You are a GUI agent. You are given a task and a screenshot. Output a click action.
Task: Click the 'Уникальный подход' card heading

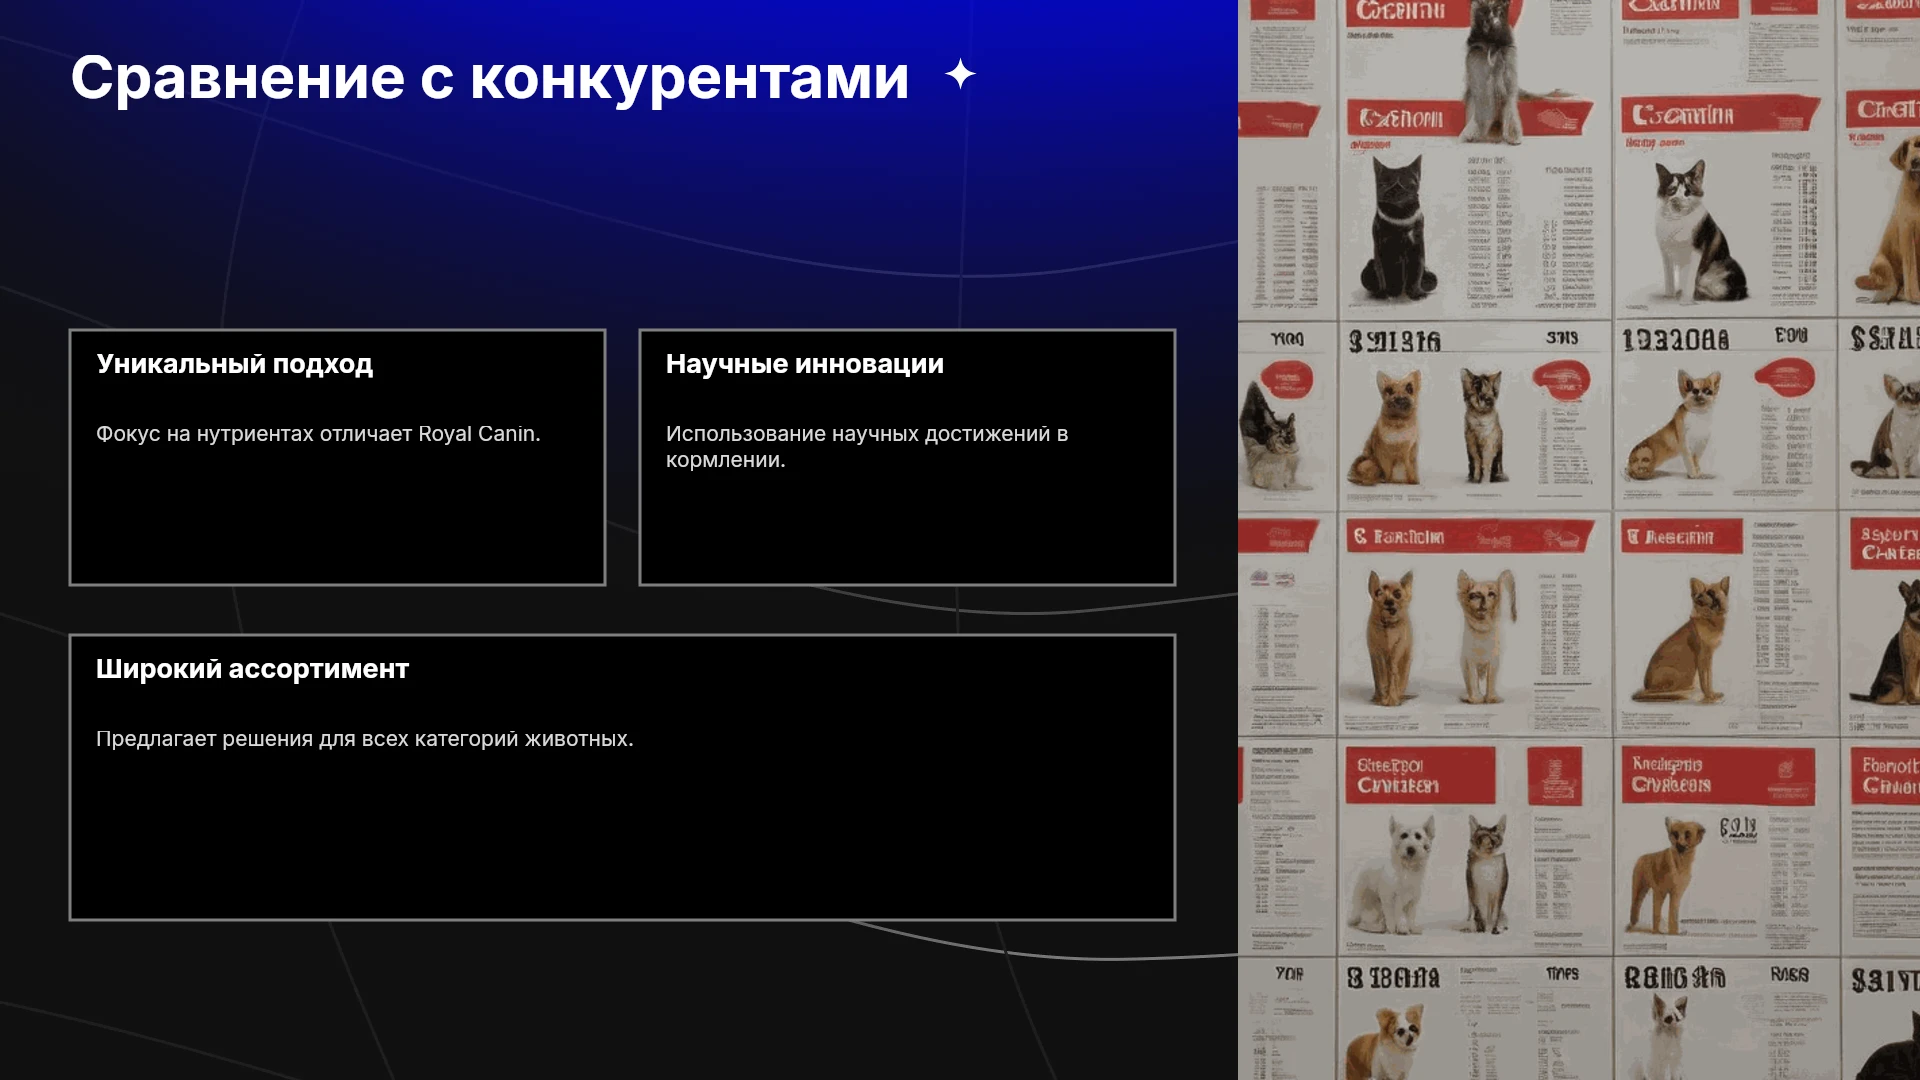[x=234, y=364]
